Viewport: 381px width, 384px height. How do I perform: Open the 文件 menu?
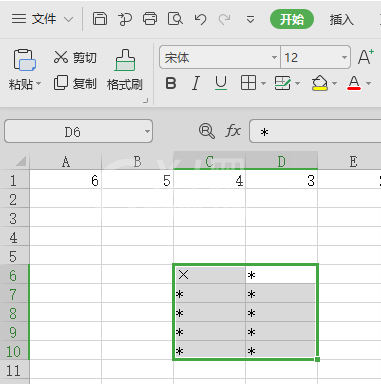(x=43, y=19)
